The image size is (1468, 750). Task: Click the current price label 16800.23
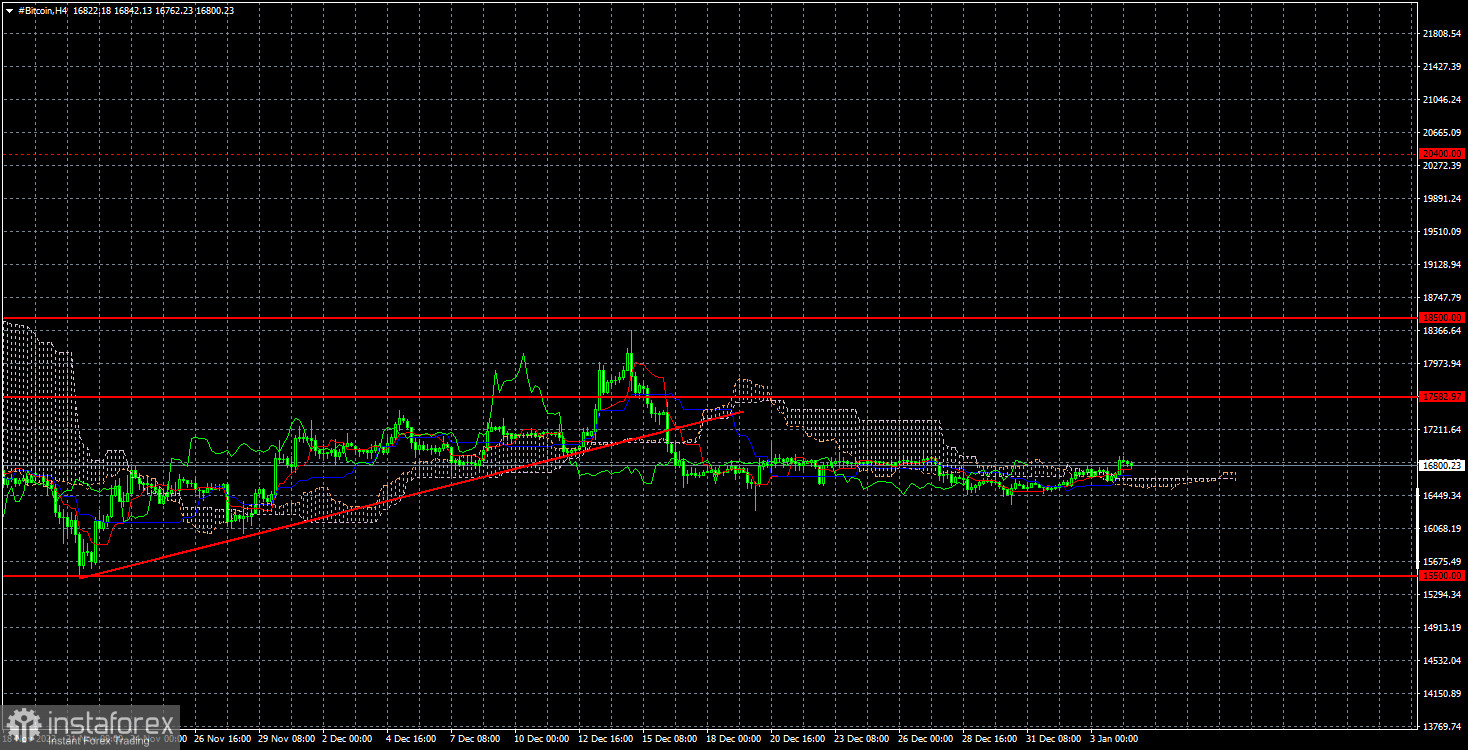(1442, 465)
